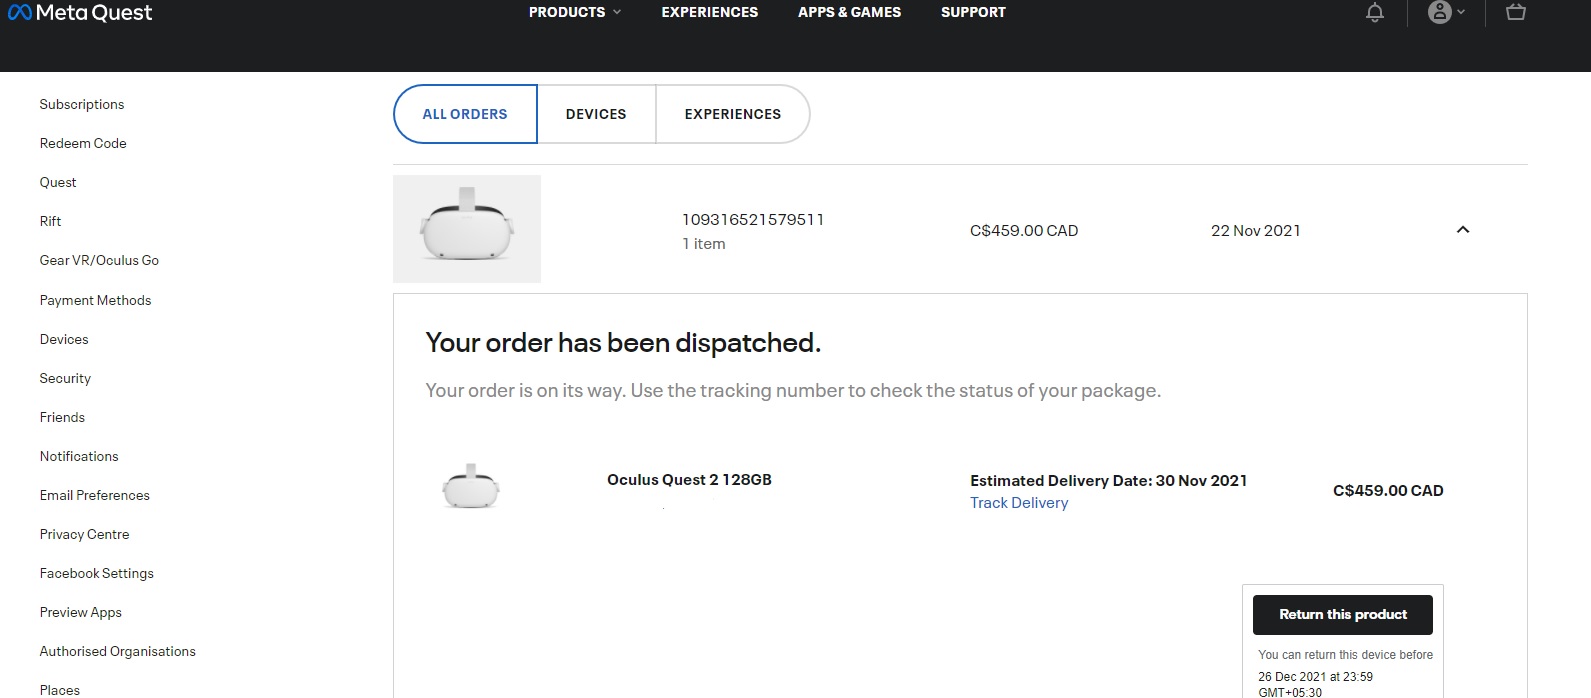Image resolution: width=1591 pixels, height=698 pixels.
Task: Click the Oculus Quest 2 128GB product name
Action: (689, 480)
